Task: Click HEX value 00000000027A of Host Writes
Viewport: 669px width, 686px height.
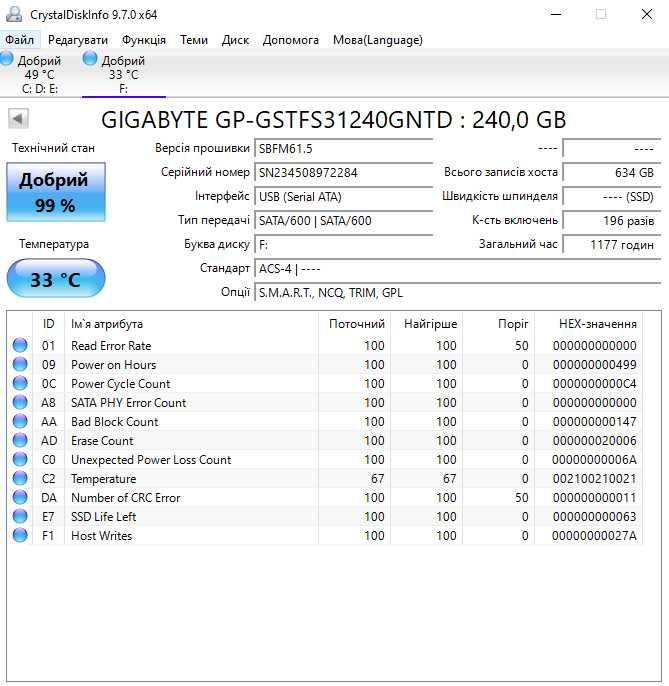Action: [x=594, y=536]
